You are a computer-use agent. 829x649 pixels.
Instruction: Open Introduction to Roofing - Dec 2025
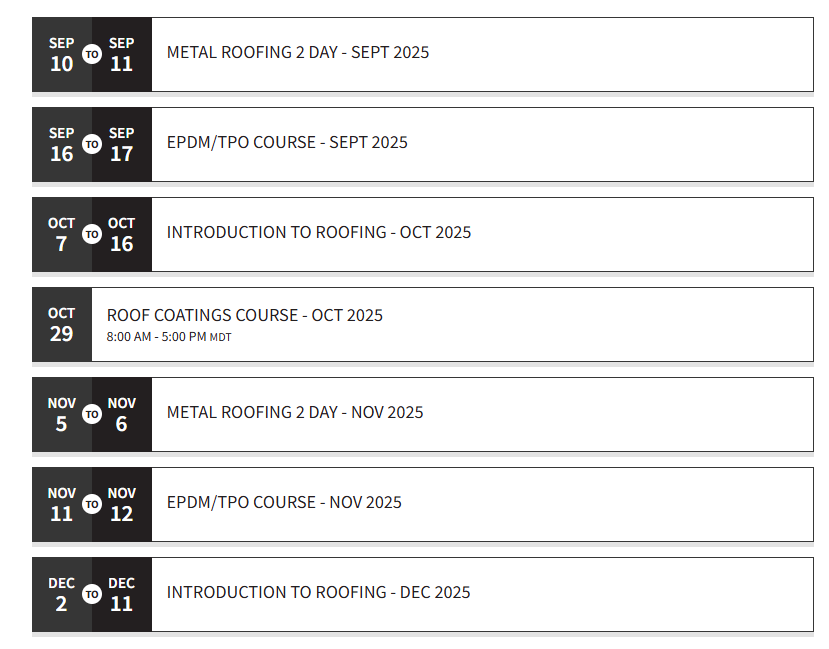click(x=318, y=592)
